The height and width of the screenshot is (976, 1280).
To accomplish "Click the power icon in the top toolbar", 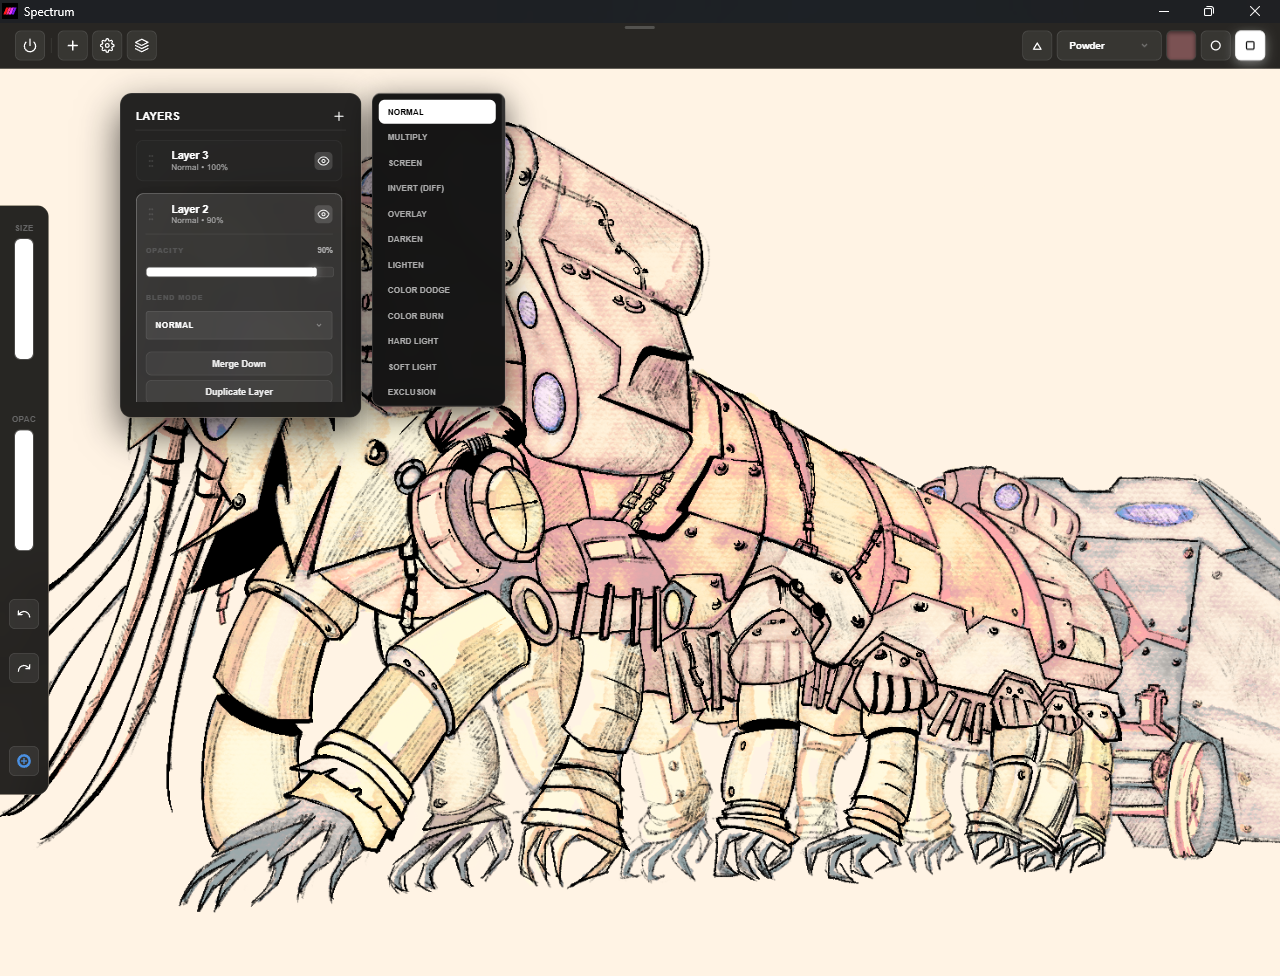I will click(x=29, y=45).
